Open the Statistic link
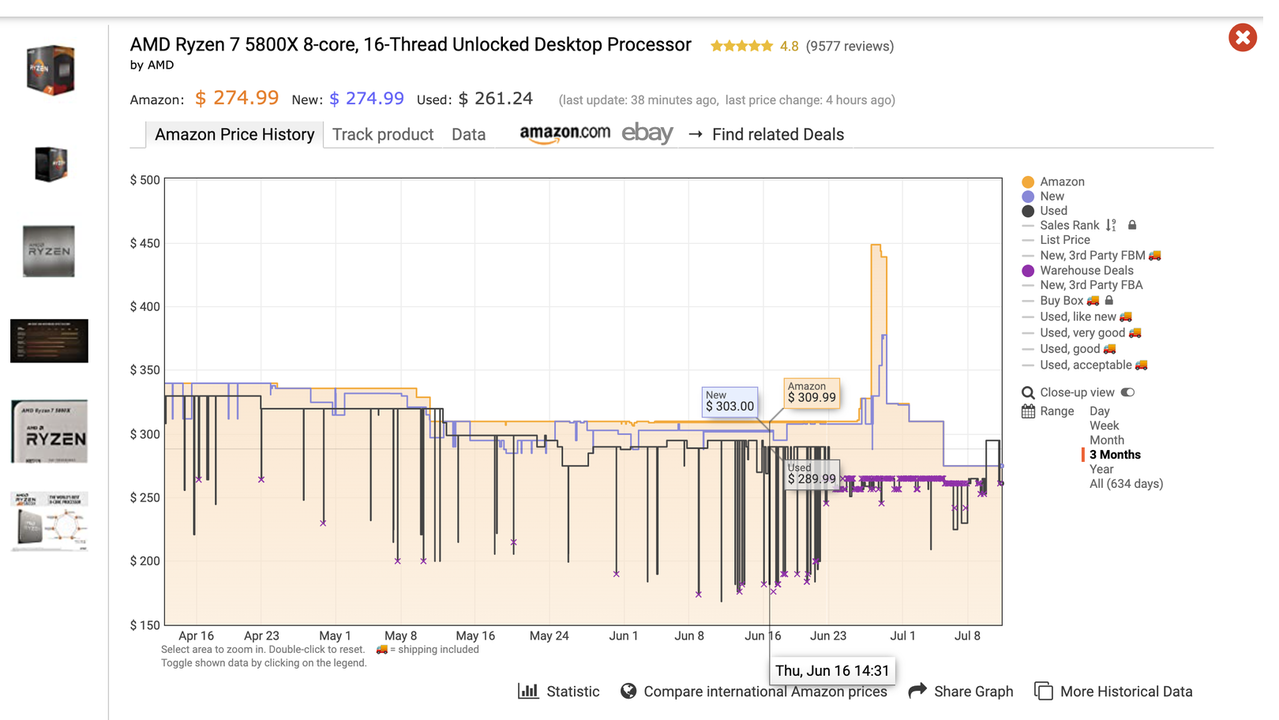1279x720 pixels. (573, 691)
